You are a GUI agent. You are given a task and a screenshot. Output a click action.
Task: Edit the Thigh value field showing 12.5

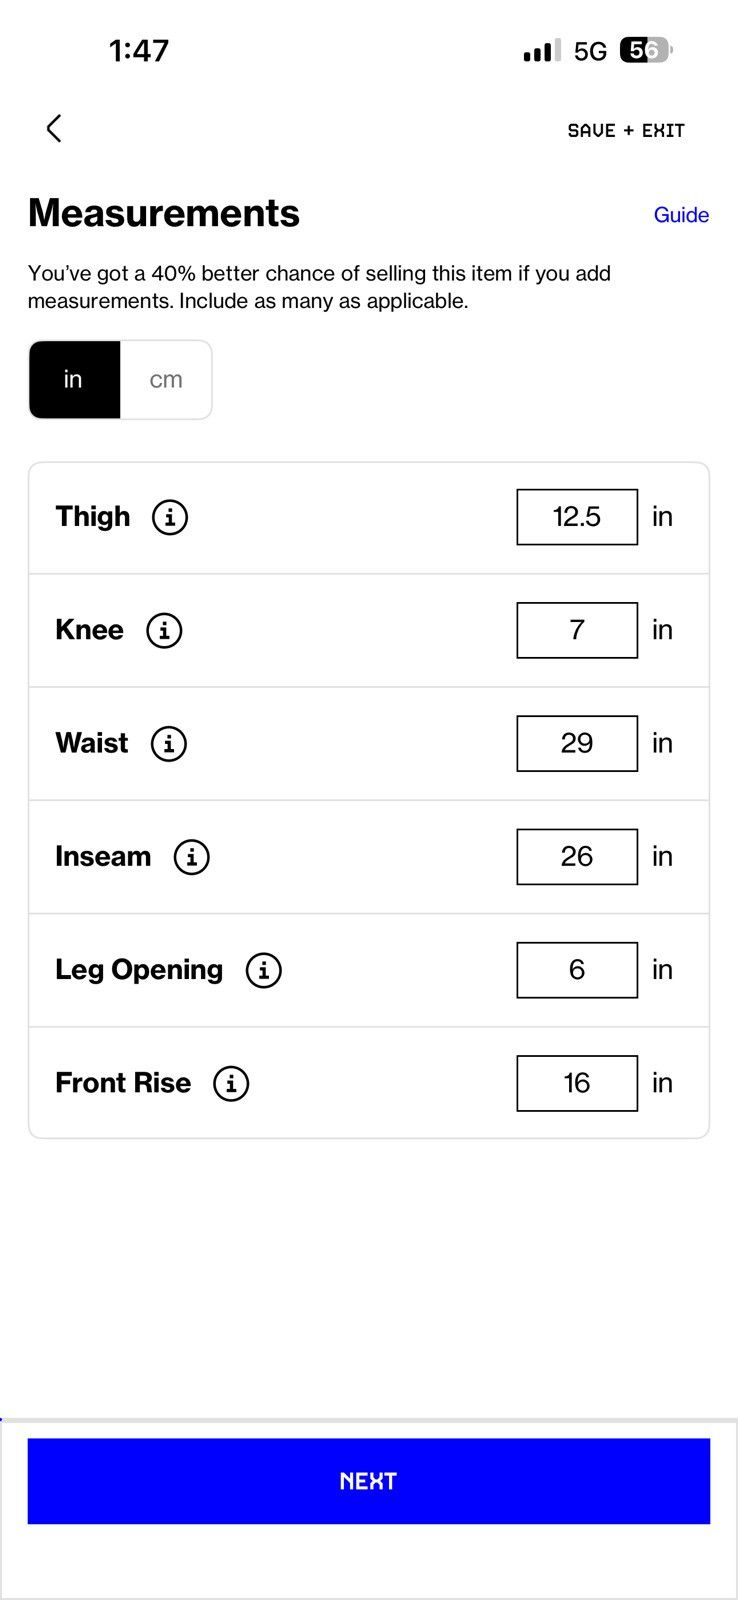[577, 517]
